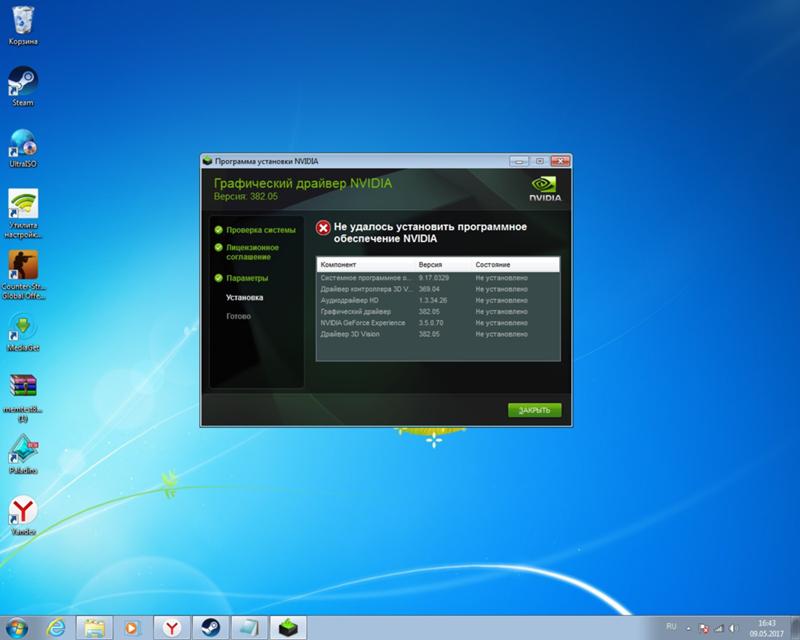Launch the Steam desktop shortcut
Screen dimensions: 800x640
click(23, 86)
